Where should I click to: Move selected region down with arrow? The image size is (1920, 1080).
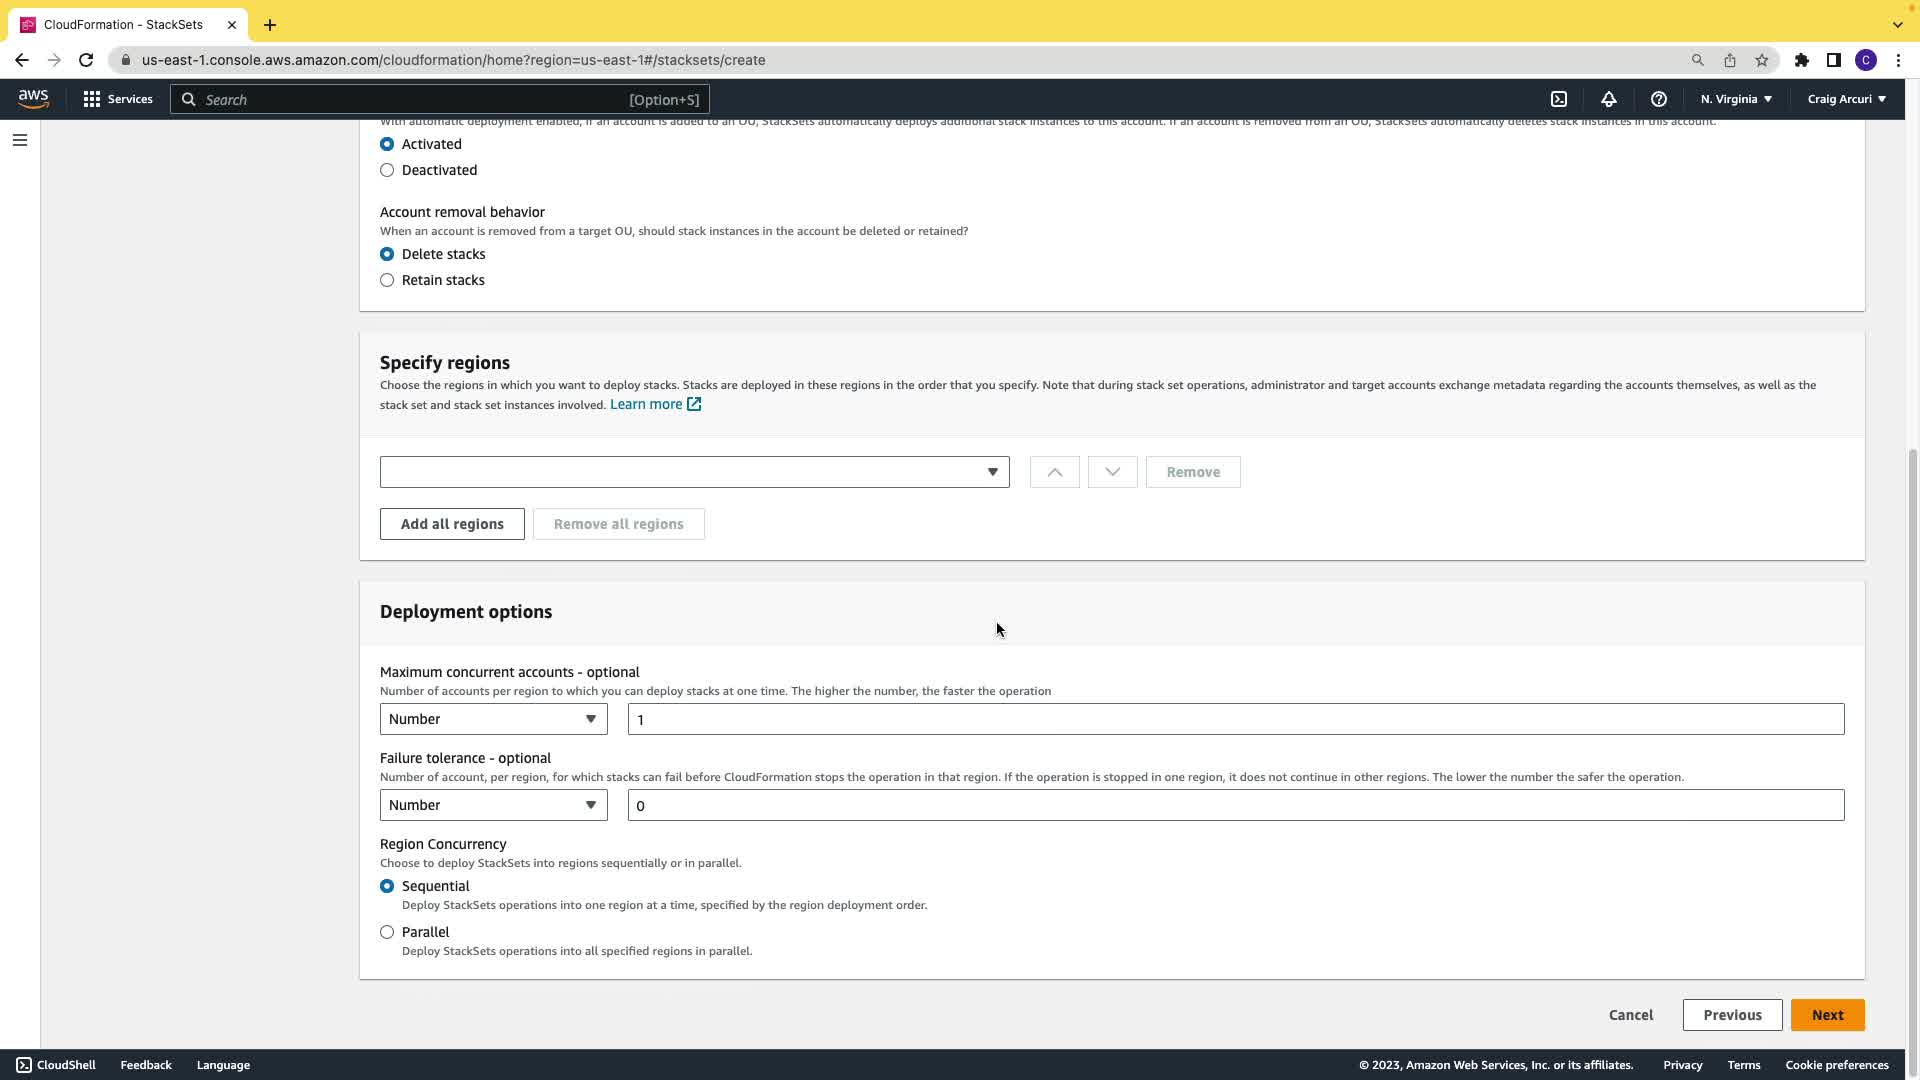coord(1112,472)
